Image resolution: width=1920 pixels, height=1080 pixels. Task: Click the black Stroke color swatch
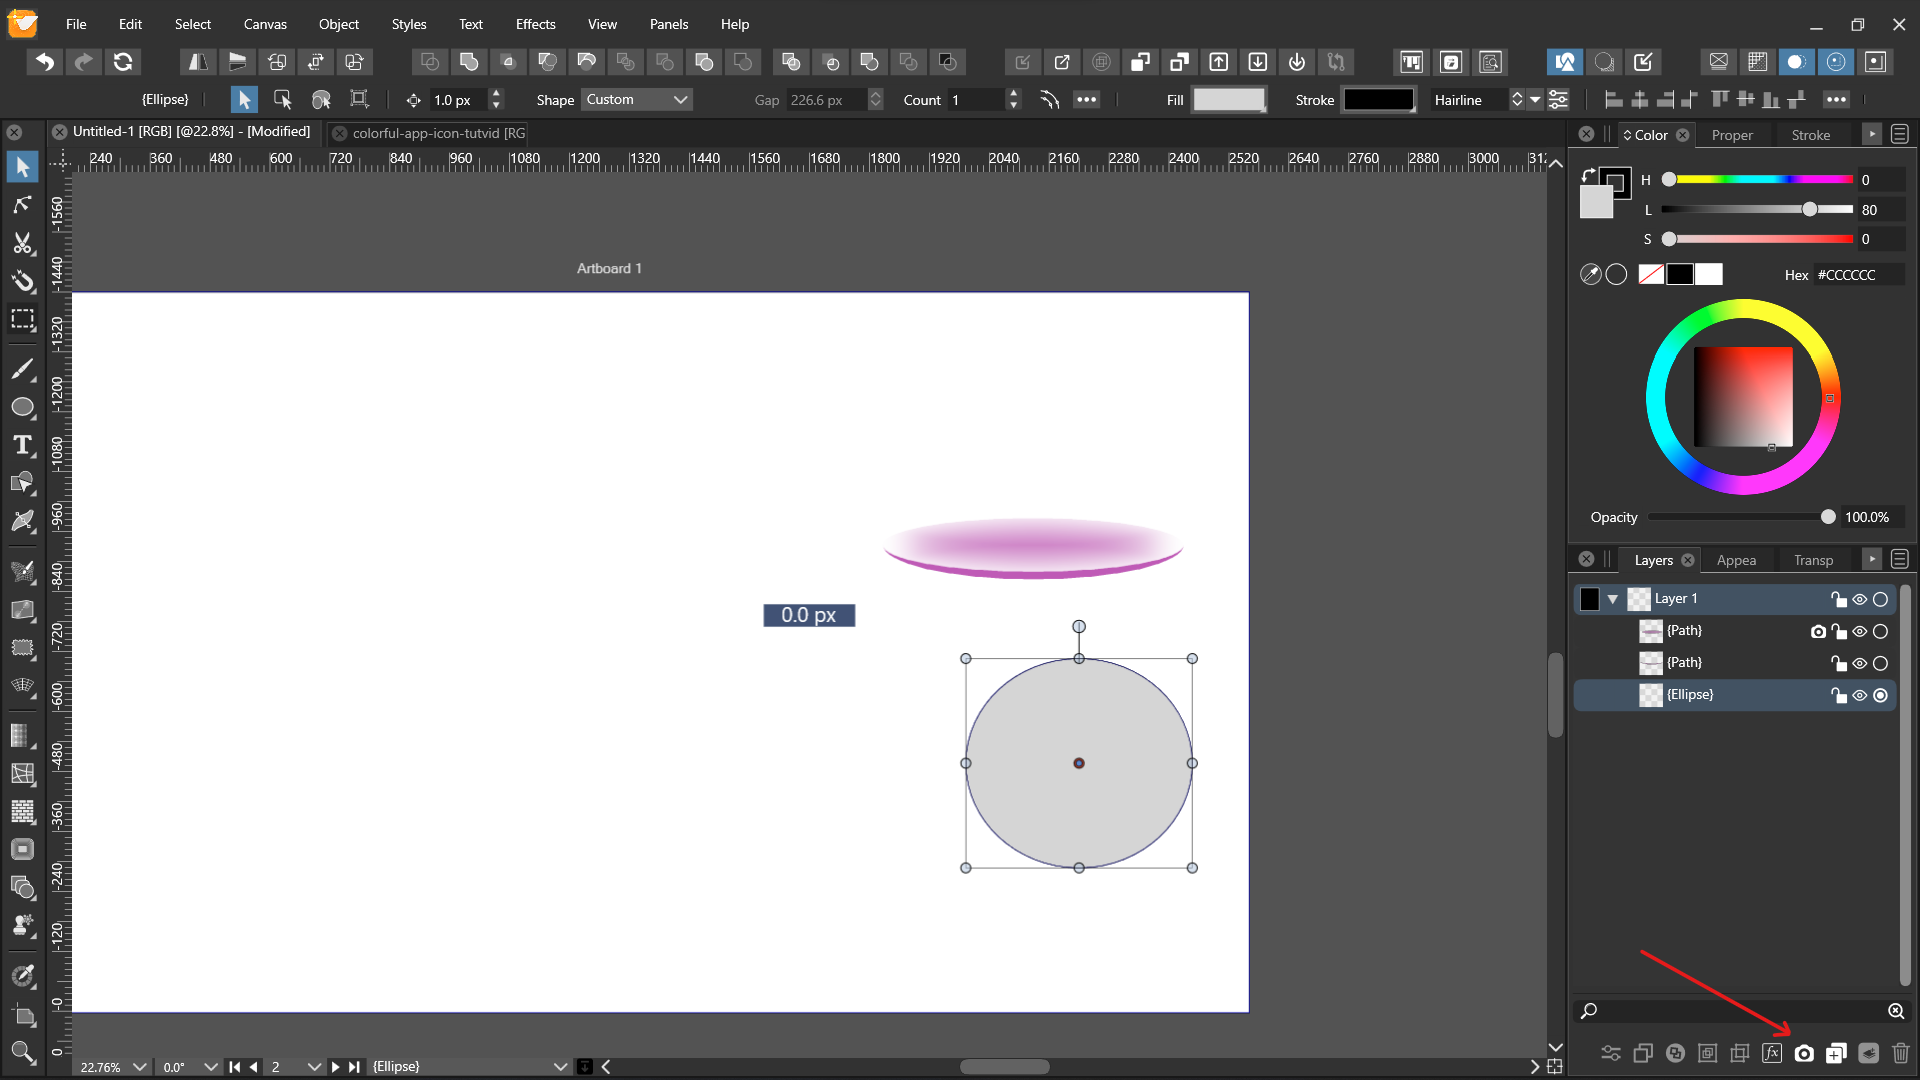1378,100
